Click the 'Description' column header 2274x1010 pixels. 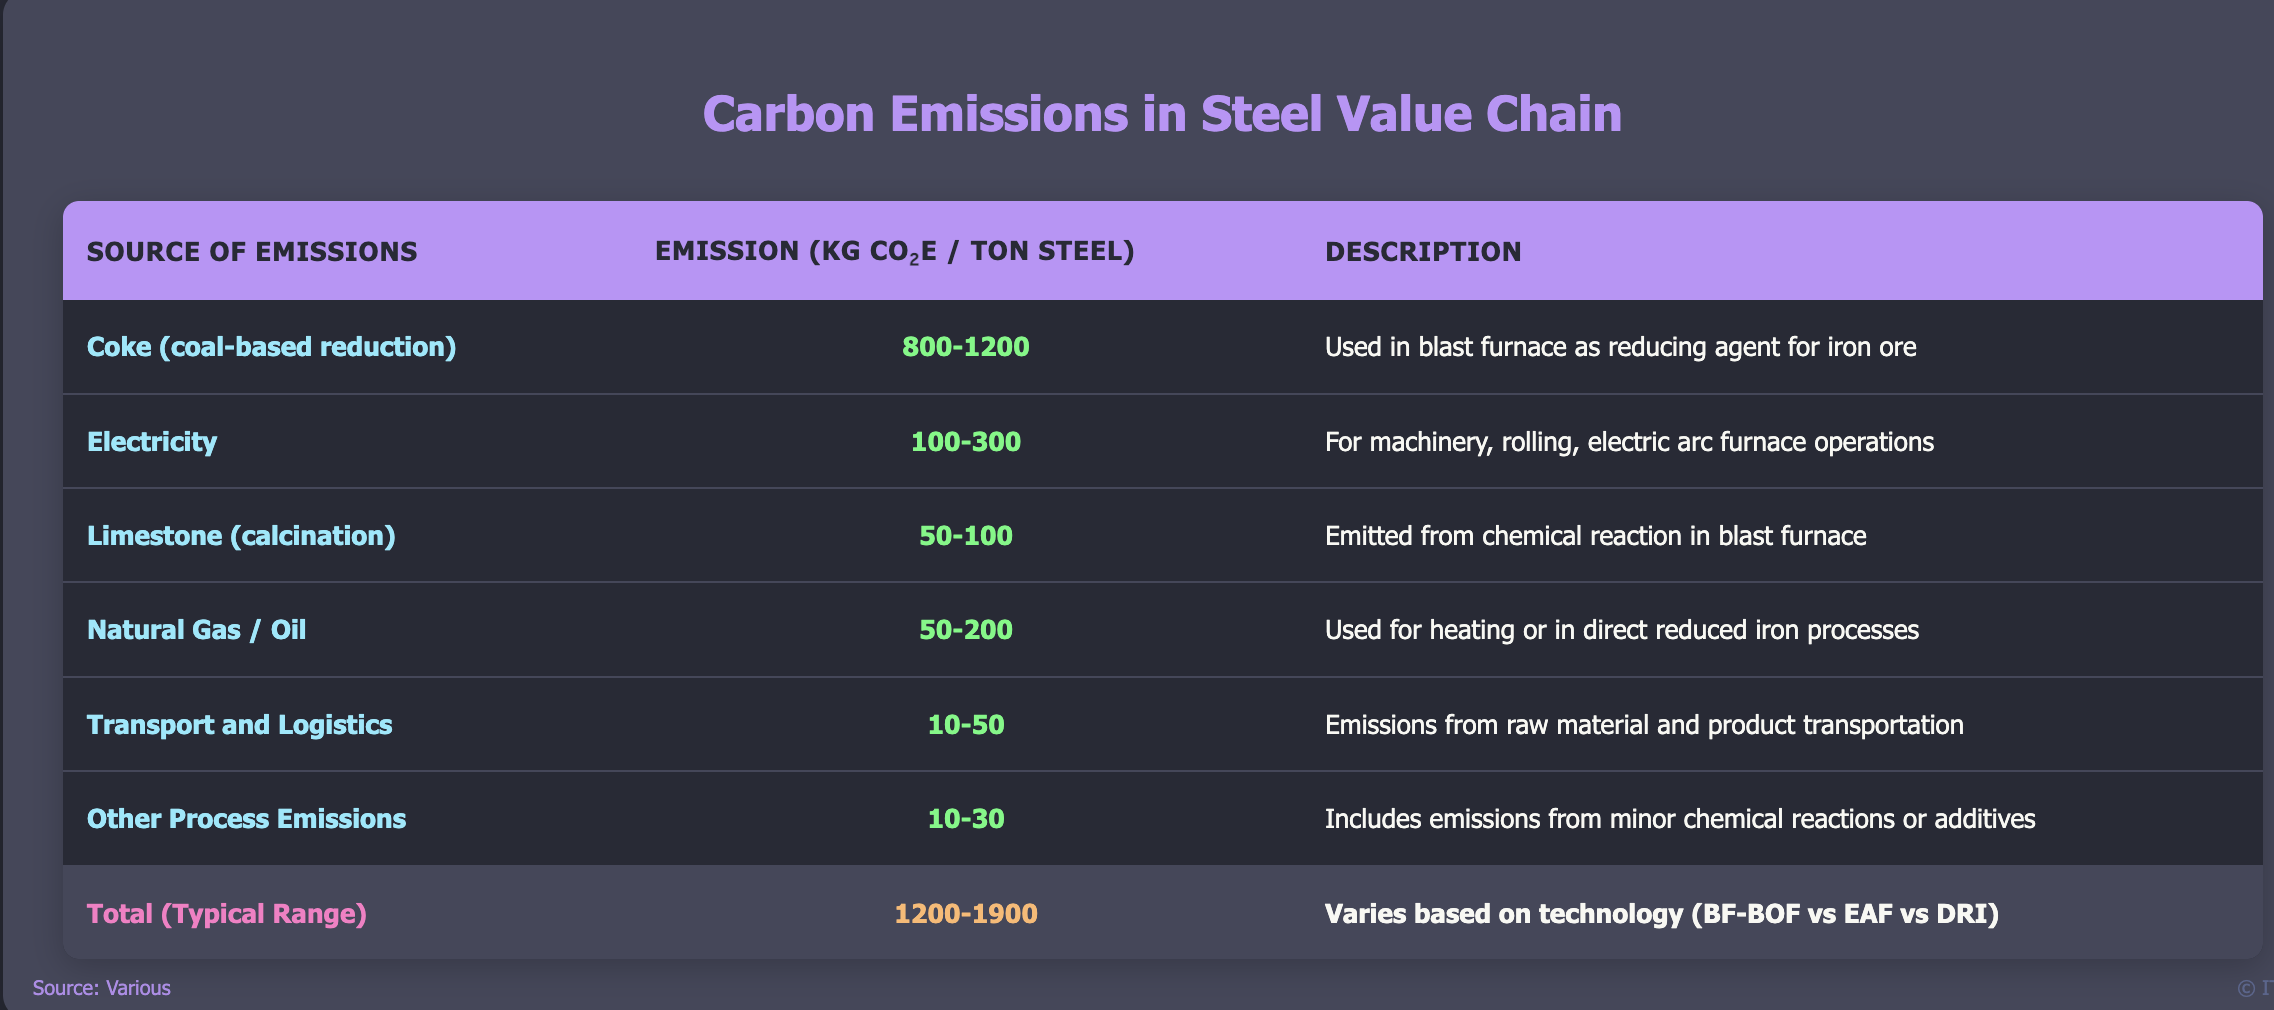pos(1423,251)
